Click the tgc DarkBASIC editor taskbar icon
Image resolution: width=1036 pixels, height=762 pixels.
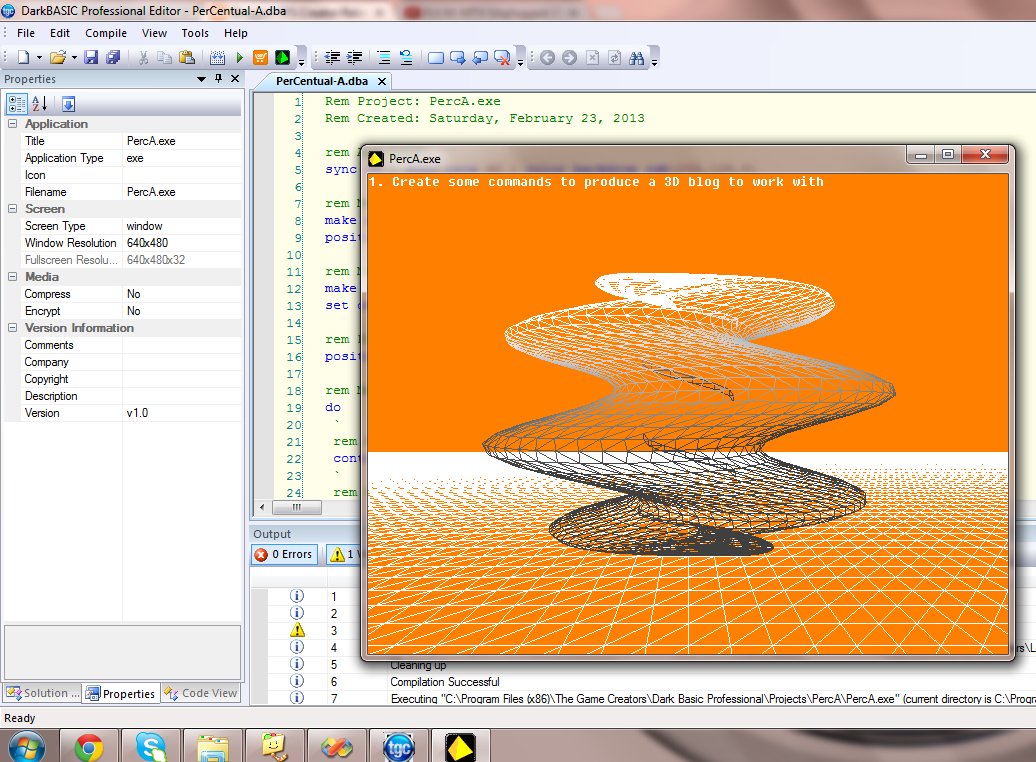(398, 747)
